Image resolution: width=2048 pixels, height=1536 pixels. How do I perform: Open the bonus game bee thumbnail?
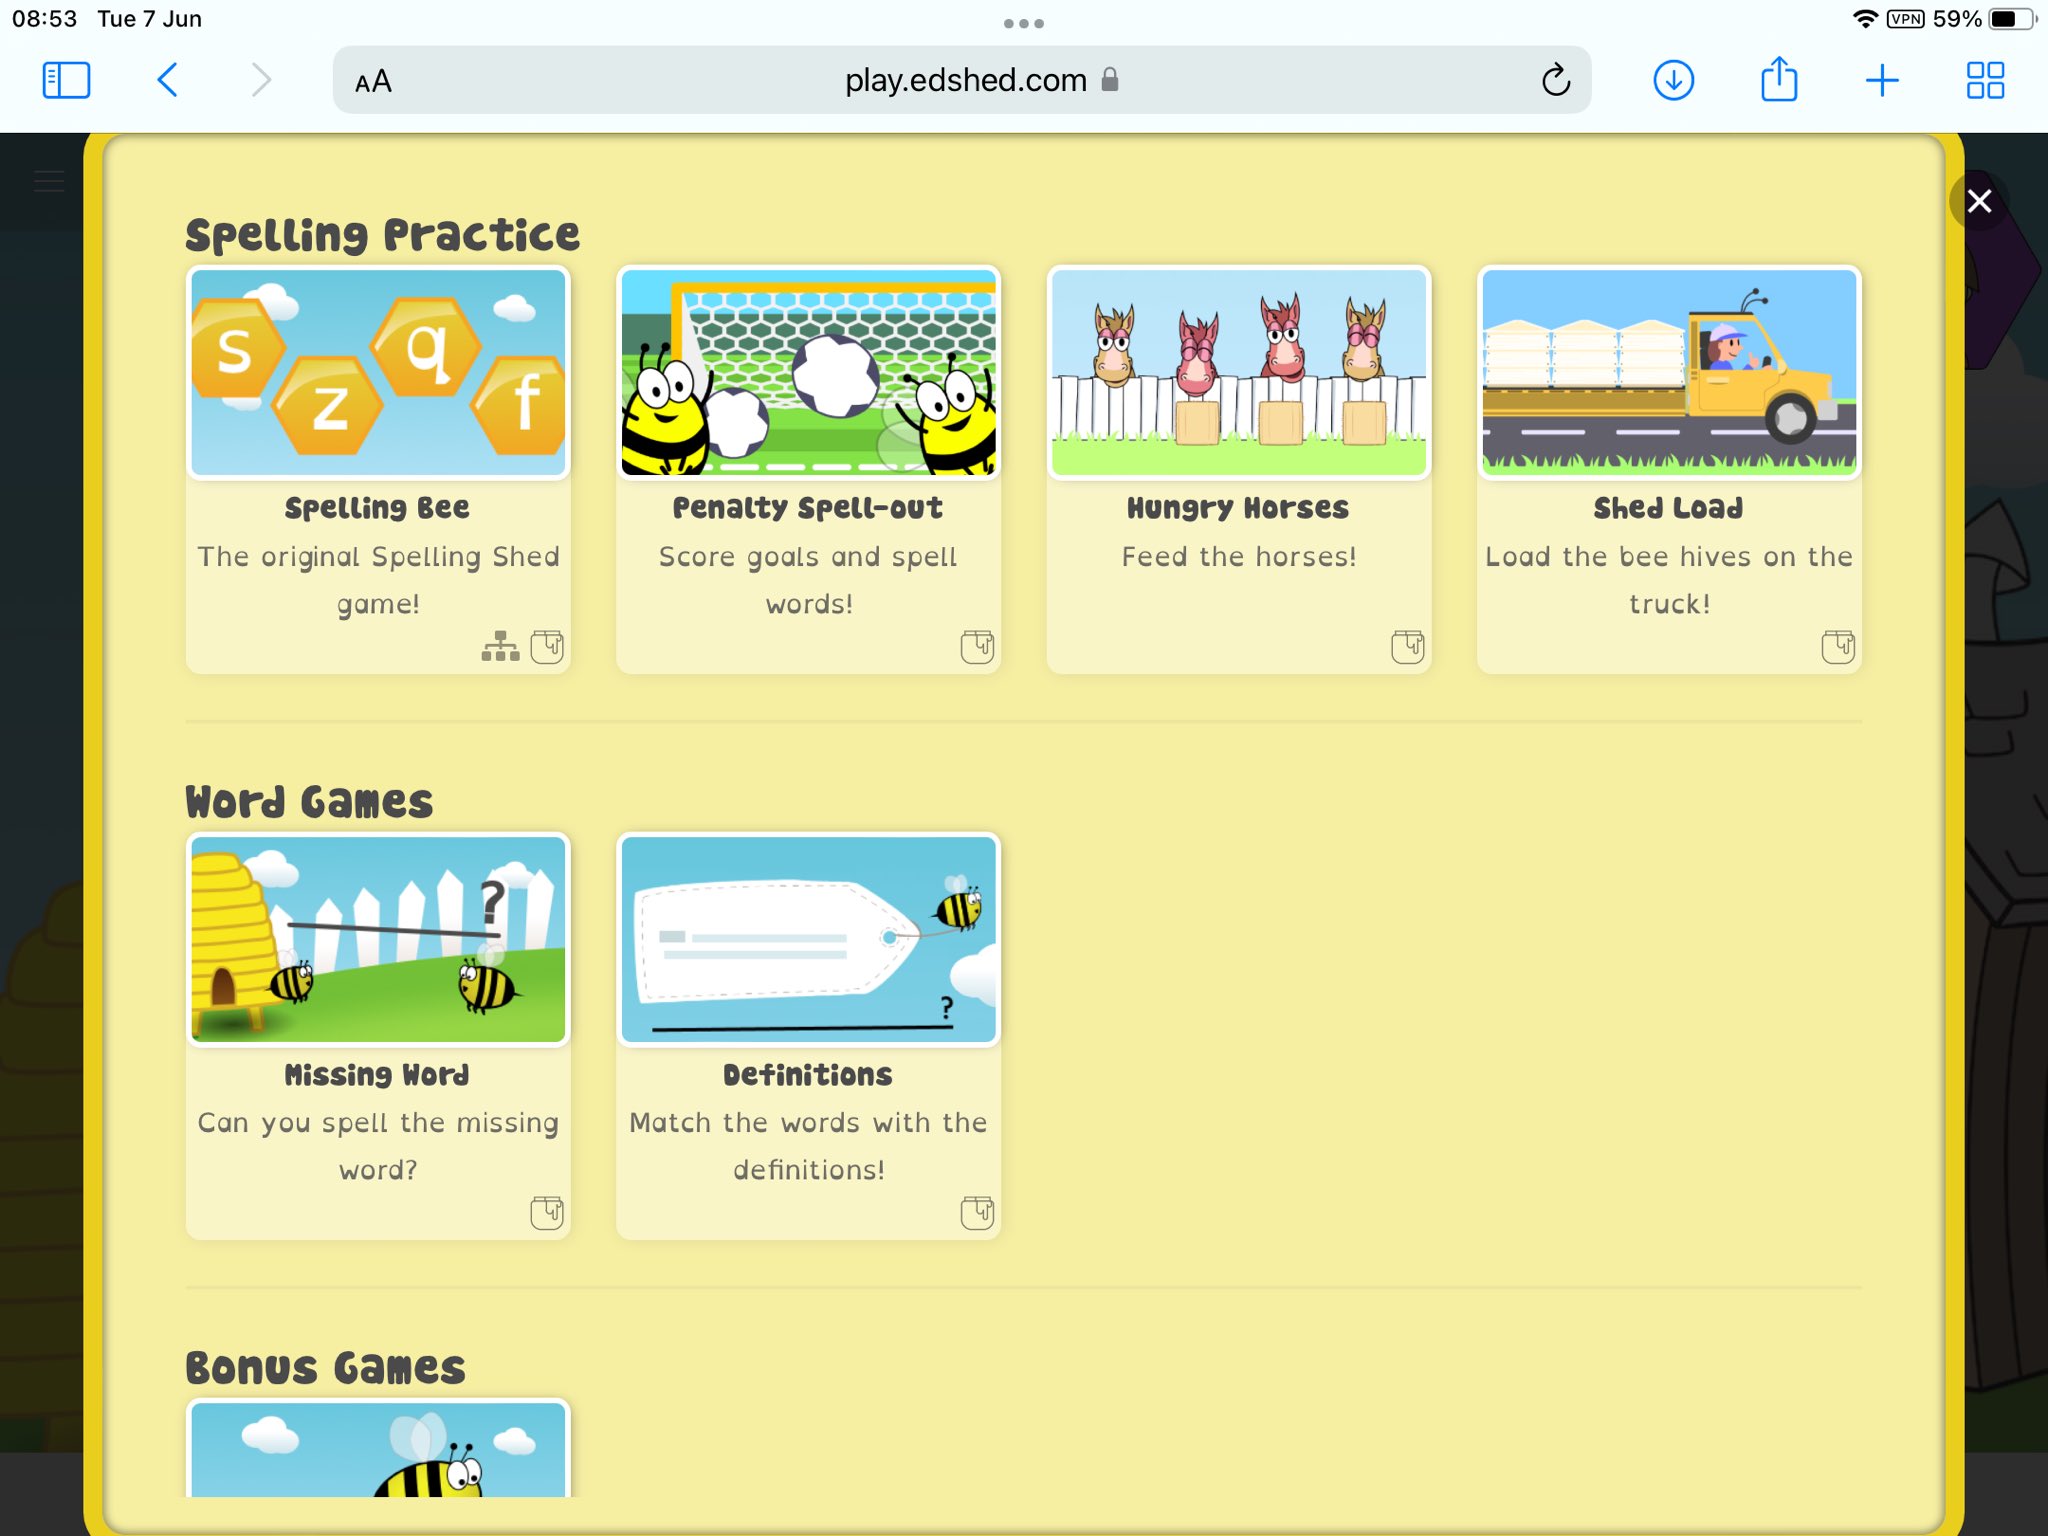378,1449
